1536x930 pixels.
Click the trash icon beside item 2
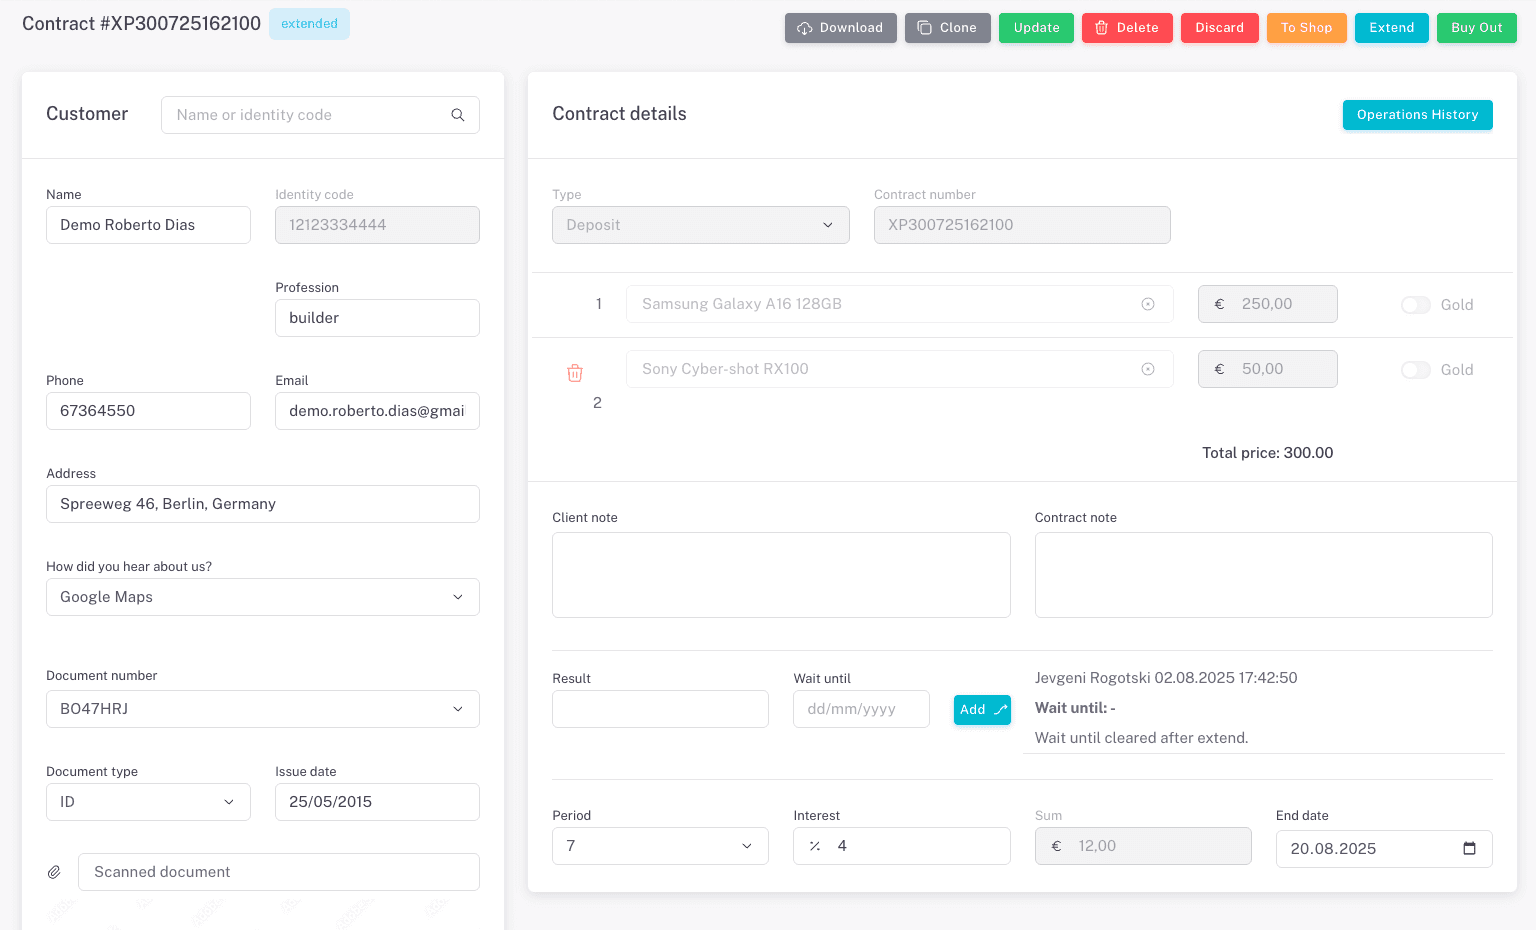(x=575, y=373)
